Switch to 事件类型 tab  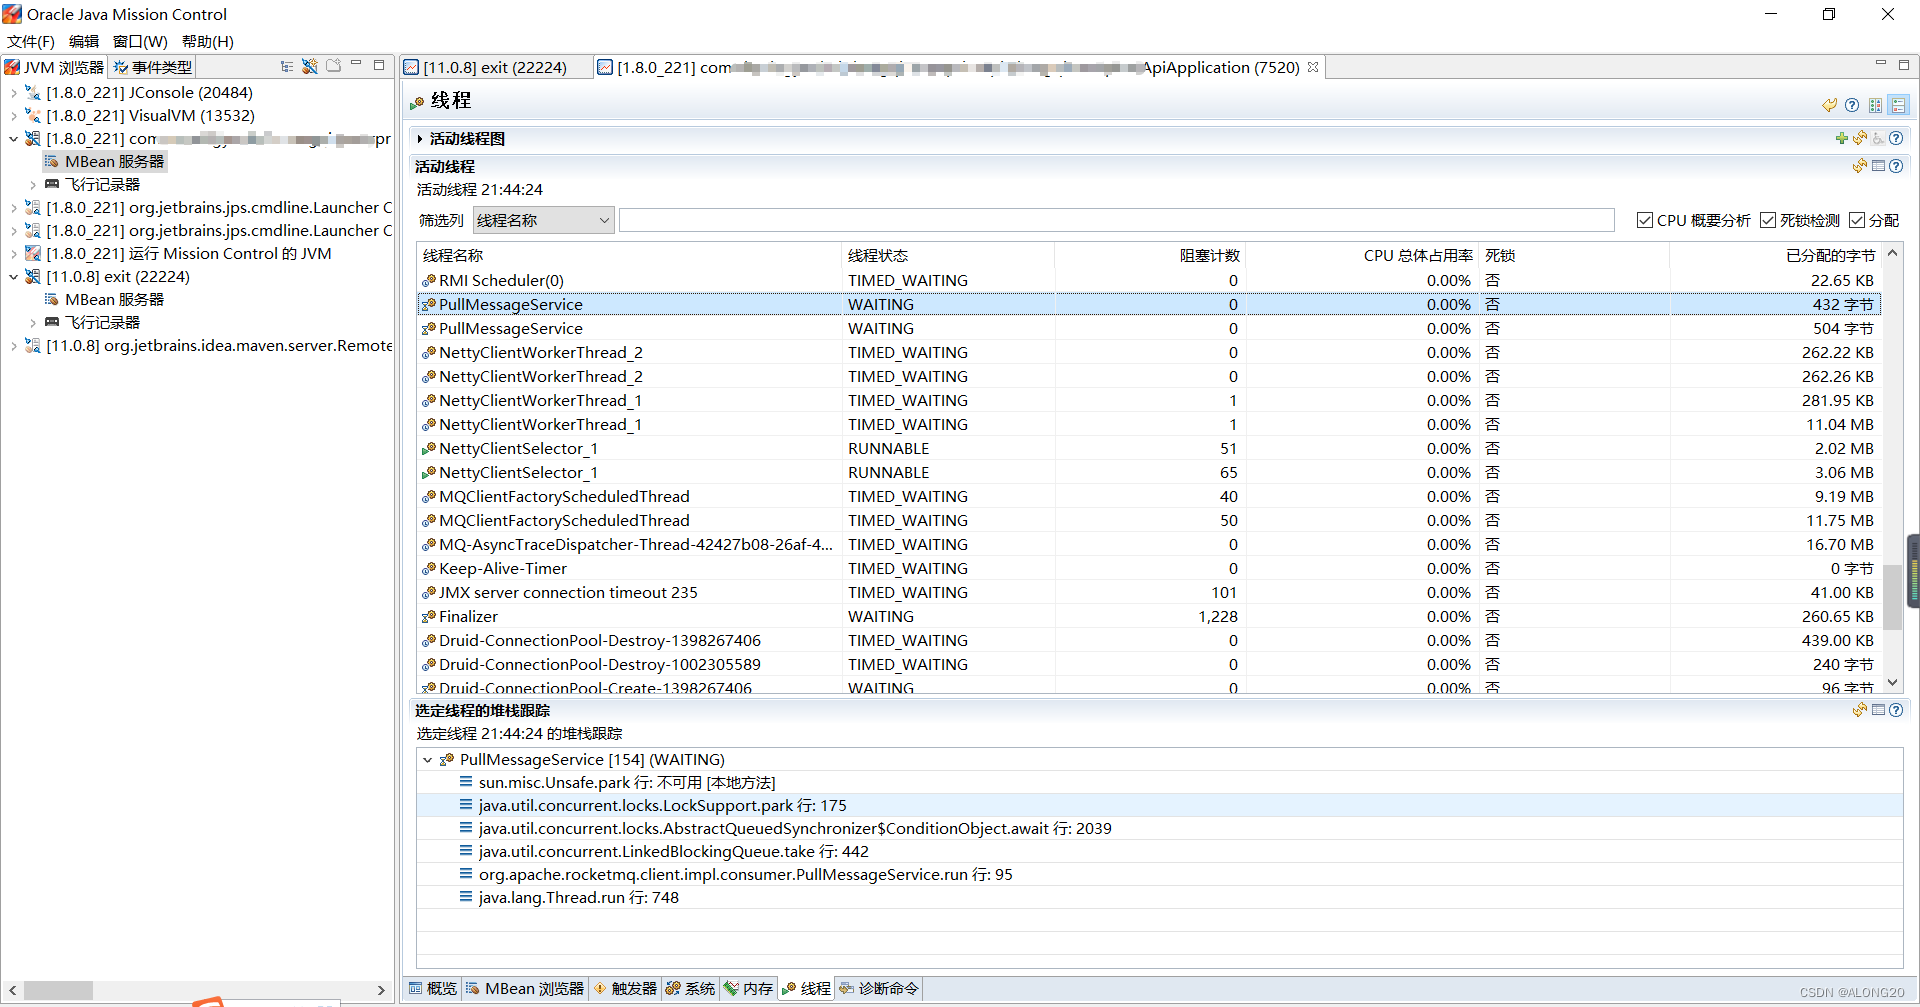[152, 67]
